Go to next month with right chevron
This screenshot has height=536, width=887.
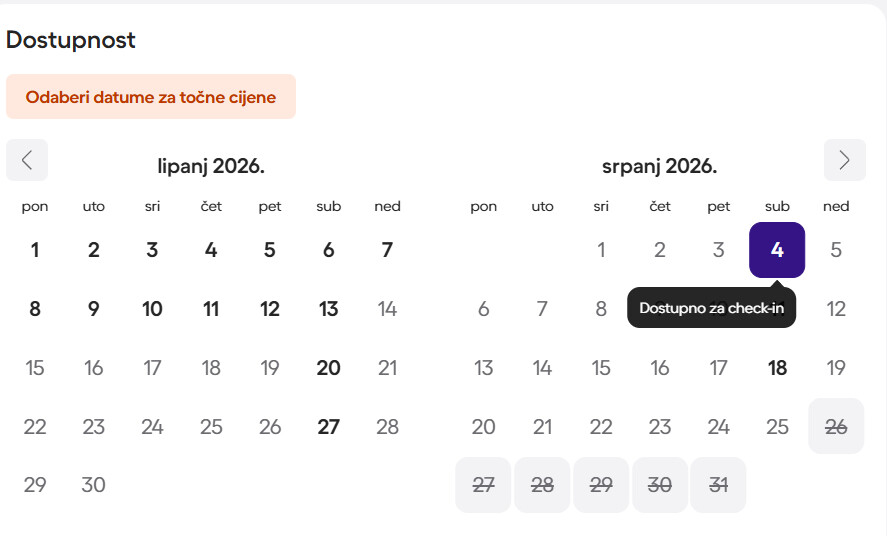[x=844, y=160]
